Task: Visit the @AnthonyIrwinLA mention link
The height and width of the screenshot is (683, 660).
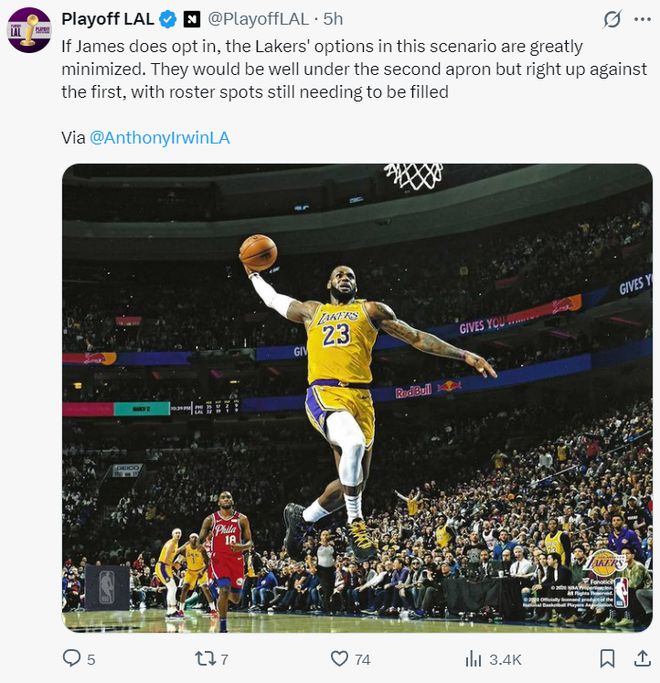Action: click(x=160, y=137)
